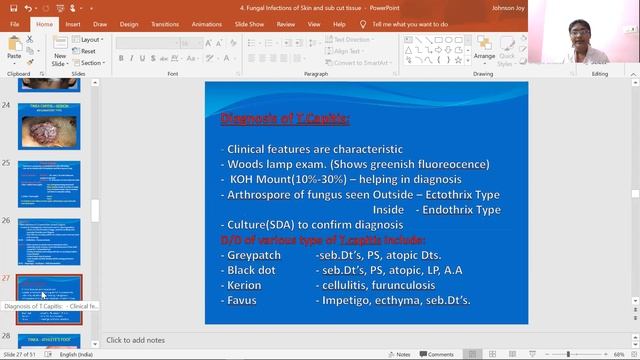Toggle Notes pane in status bar
Screen dimensions: 640x360
point(399,354)
